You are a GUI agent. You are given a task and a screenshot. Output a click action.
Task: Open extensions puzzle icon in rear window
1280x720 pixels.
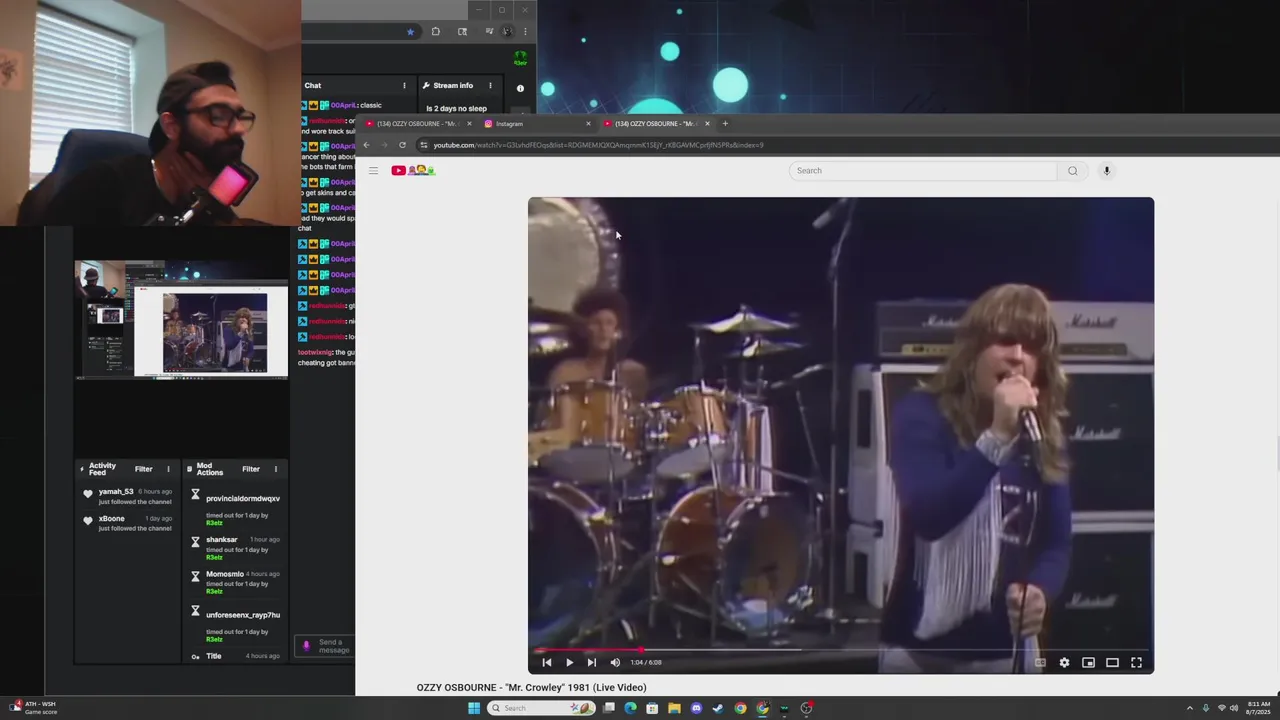435,32
